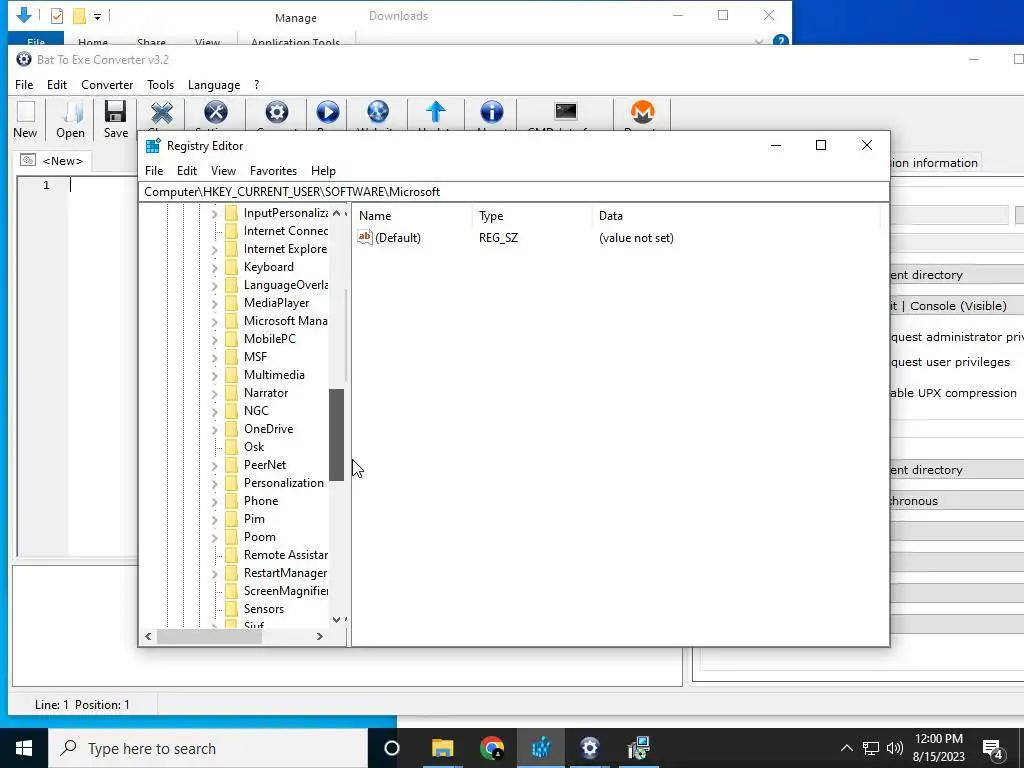The image size is (1024, 768).
Task: Click the New icon in Bat To Exe toolbar
Action: pos(25,112)
